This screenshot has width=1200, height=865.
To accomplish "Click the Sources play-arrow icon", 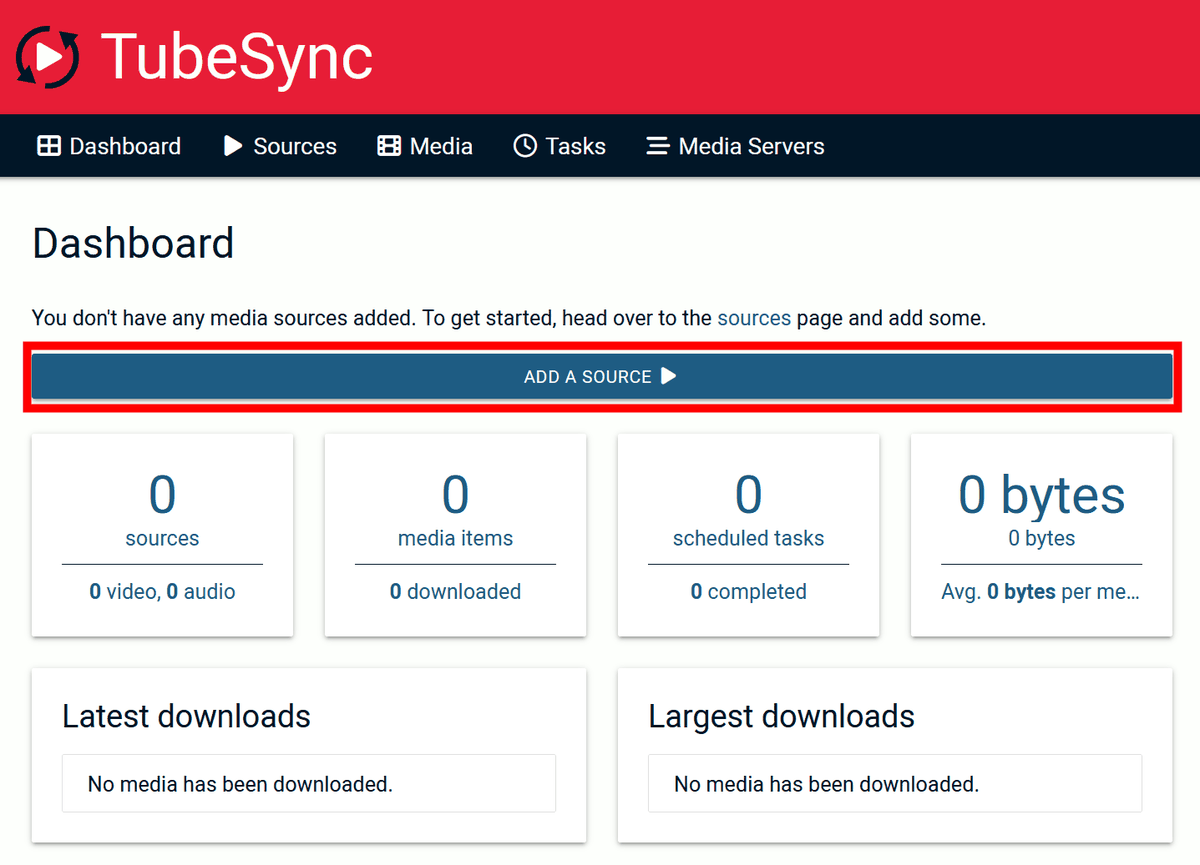I will [x=233, y=146].
